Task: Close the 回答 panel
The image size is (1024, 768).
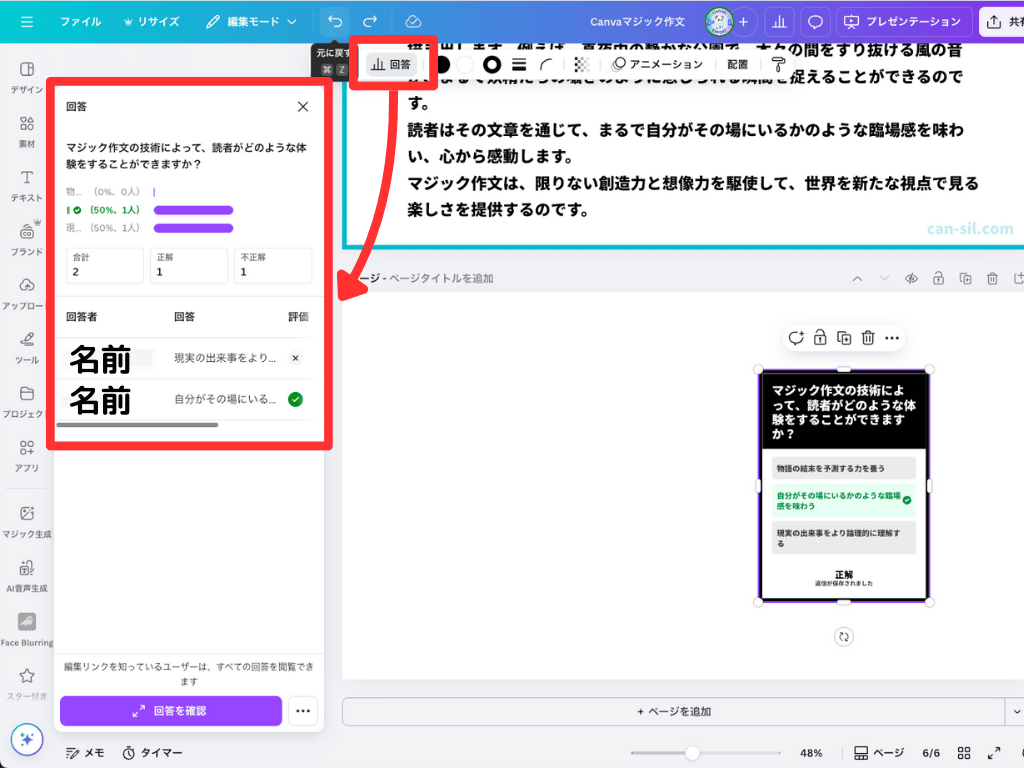Action: coord(302,106)
